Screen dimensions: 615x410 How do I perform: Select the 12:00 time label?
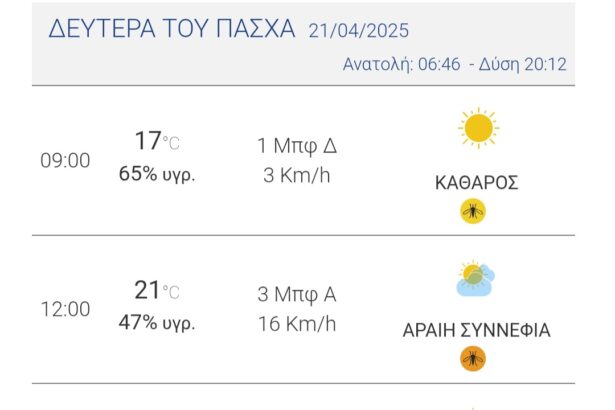pyautogui.click(x=65, y=309)
